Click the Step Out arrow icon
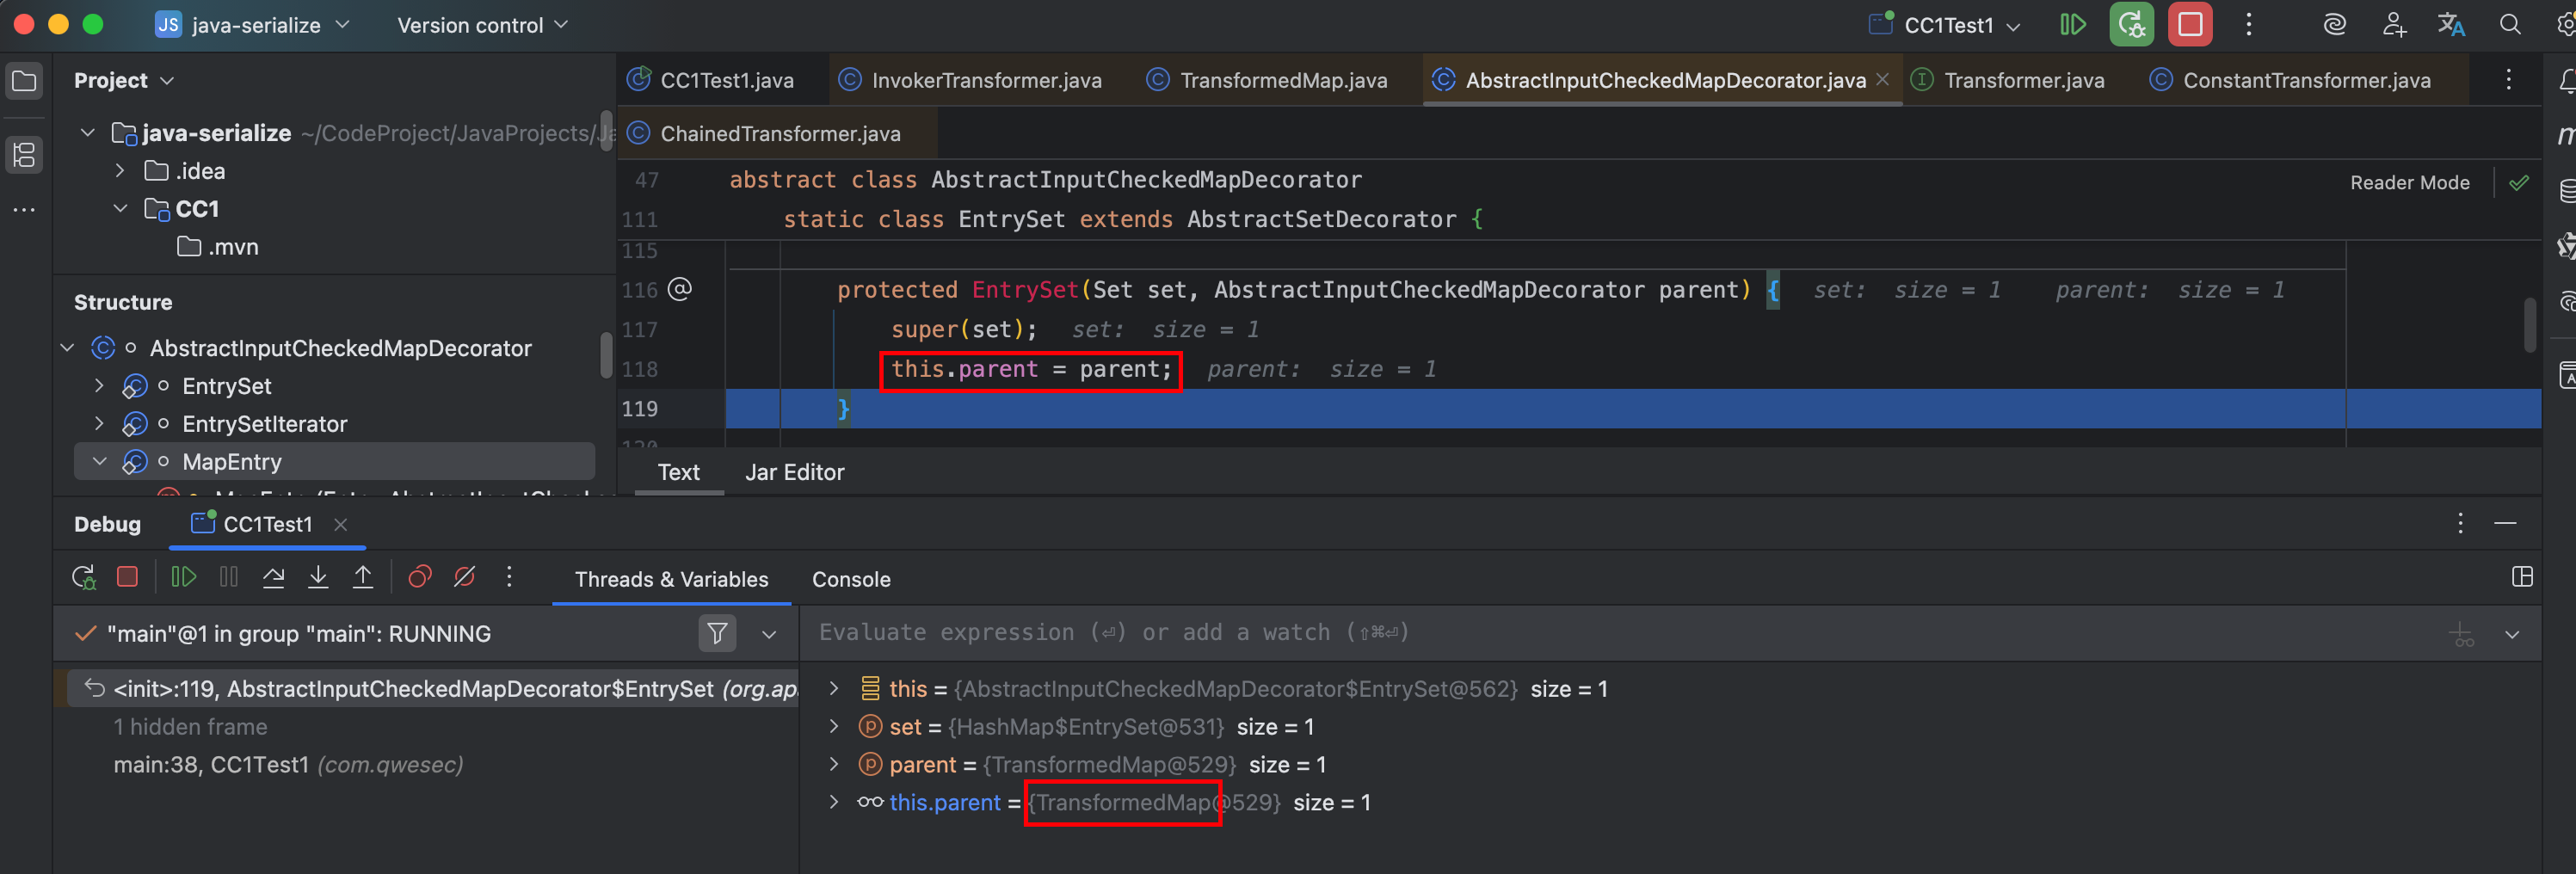 point(363,577)
